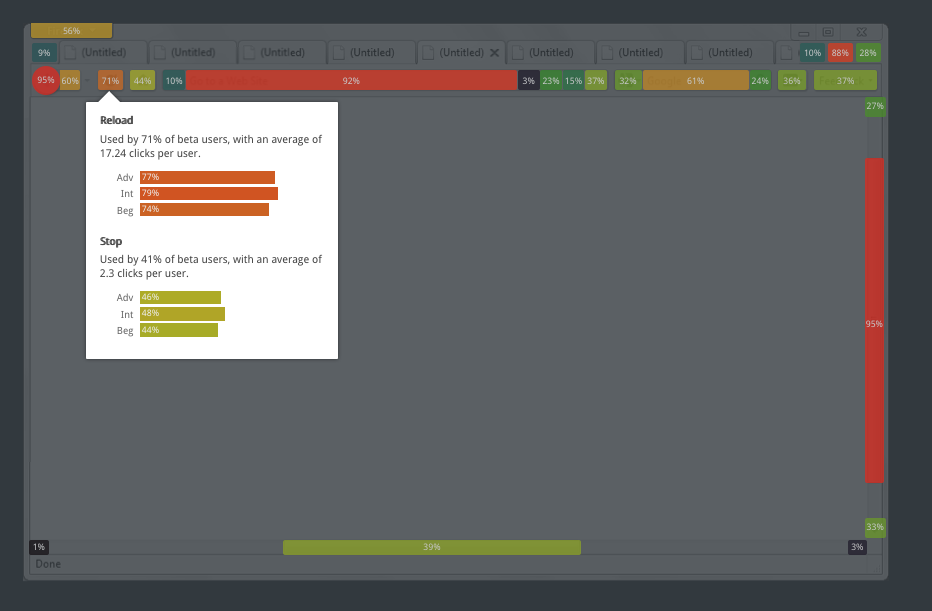
Task: Click the 'Done' status bar text
Action: click(x=48, y=564)
